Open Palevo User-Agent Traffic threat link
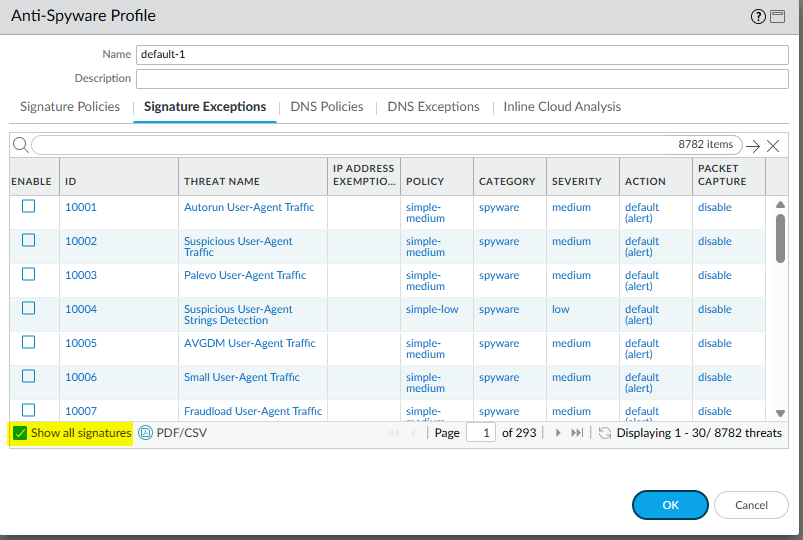Screen dimensions: 803x540 [x=245, y=275]
